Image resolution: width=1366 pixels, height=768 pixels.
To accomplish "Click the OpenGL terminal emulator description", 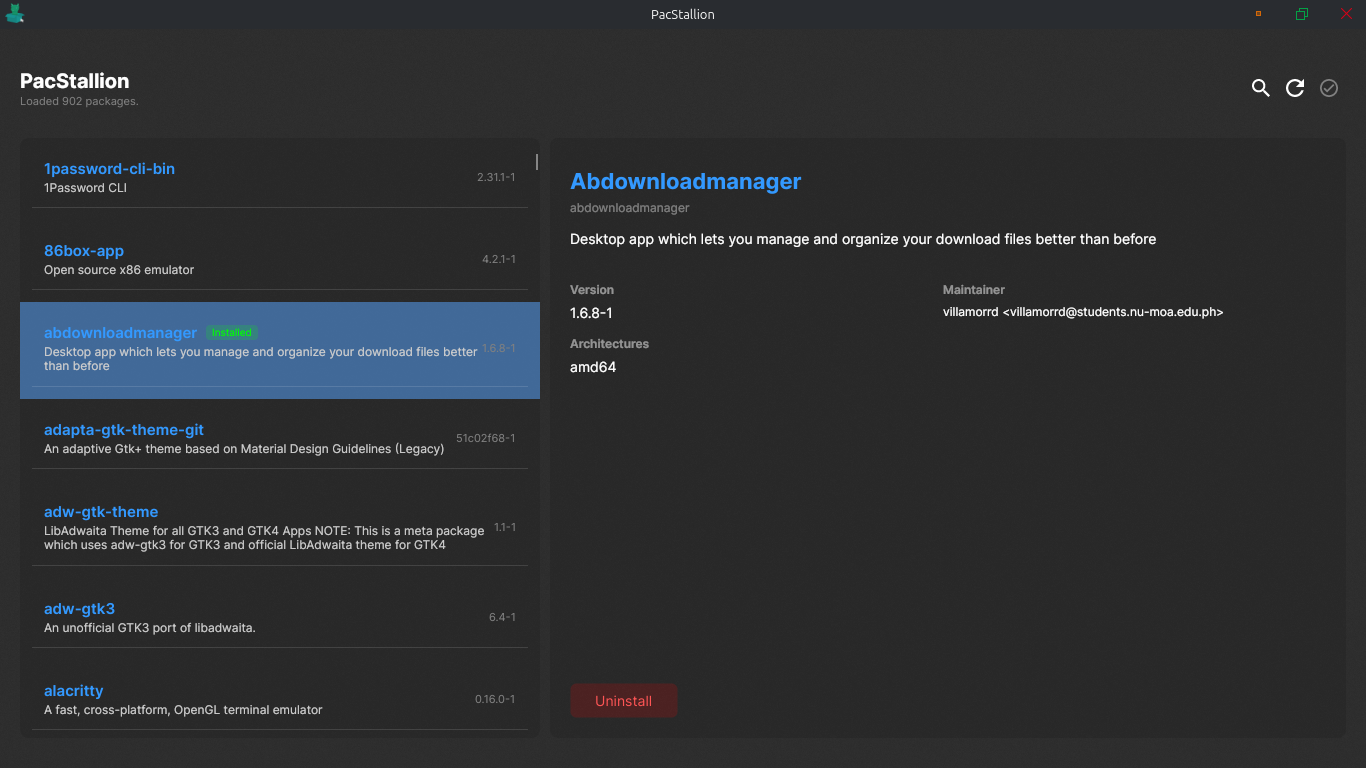I will coord(183,710).
